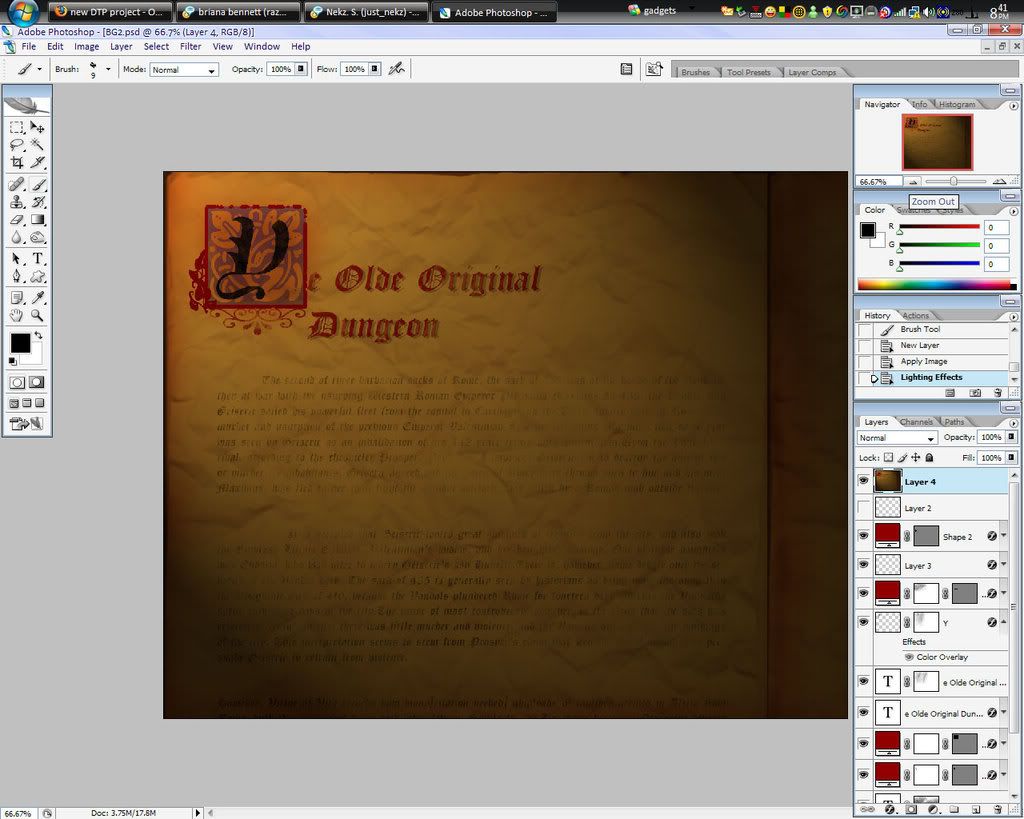Viewport: 1024px width, 819px height.
Task: Collapse effects on the Y layer
Action: (1003, 622)
